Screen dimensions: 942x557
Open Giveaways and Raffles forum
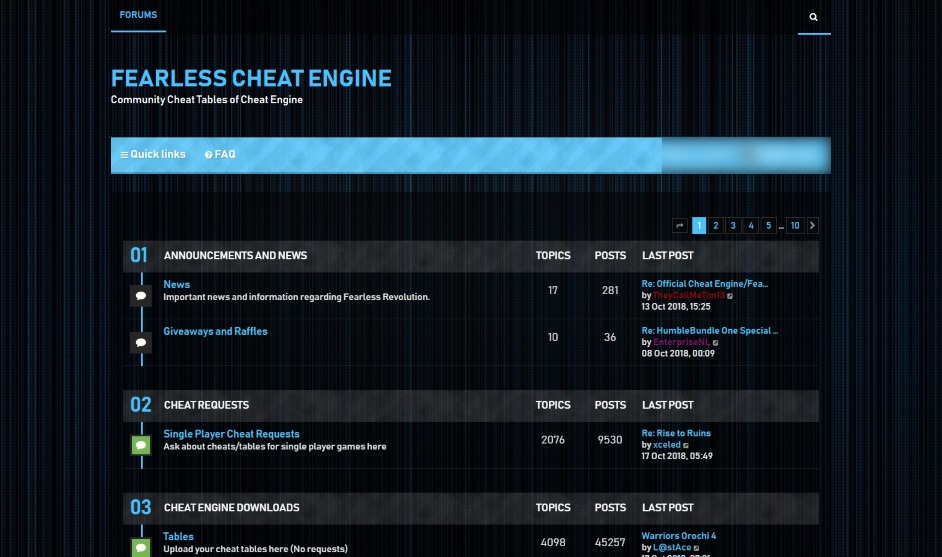pyautogui.click(x=215, y=331)
